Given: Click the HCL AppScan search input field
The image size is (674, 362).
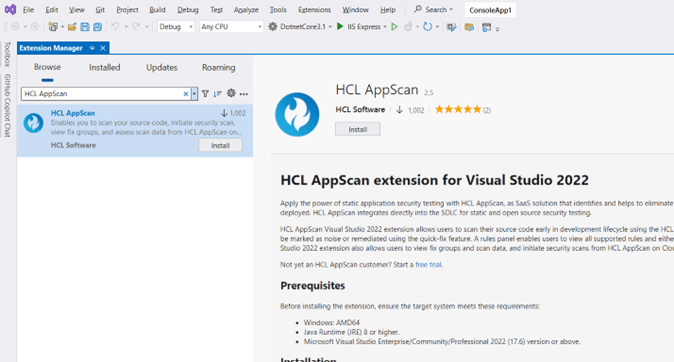Looking at the screenshot, I should (x=103, y=94).
